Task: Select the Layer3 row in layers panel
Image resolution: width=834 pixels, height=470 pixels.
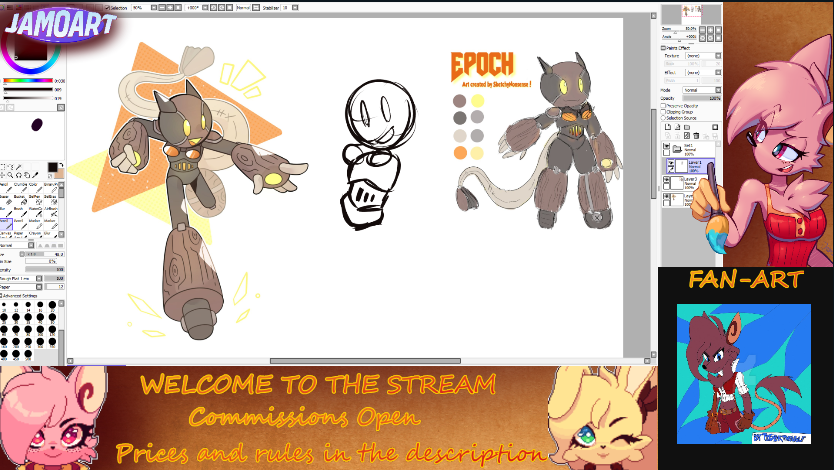Action: pyautogui.click(x=689, y=183)
